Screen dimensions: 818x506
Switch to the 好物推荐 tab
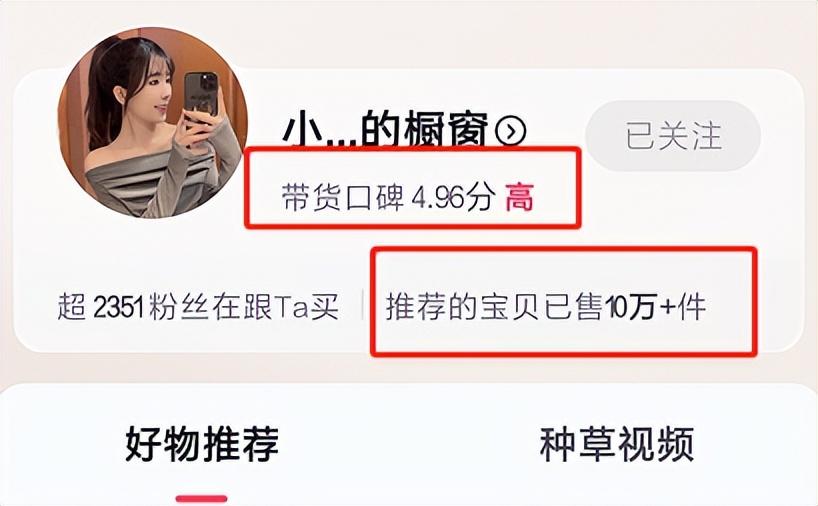[x=202, y=444]
